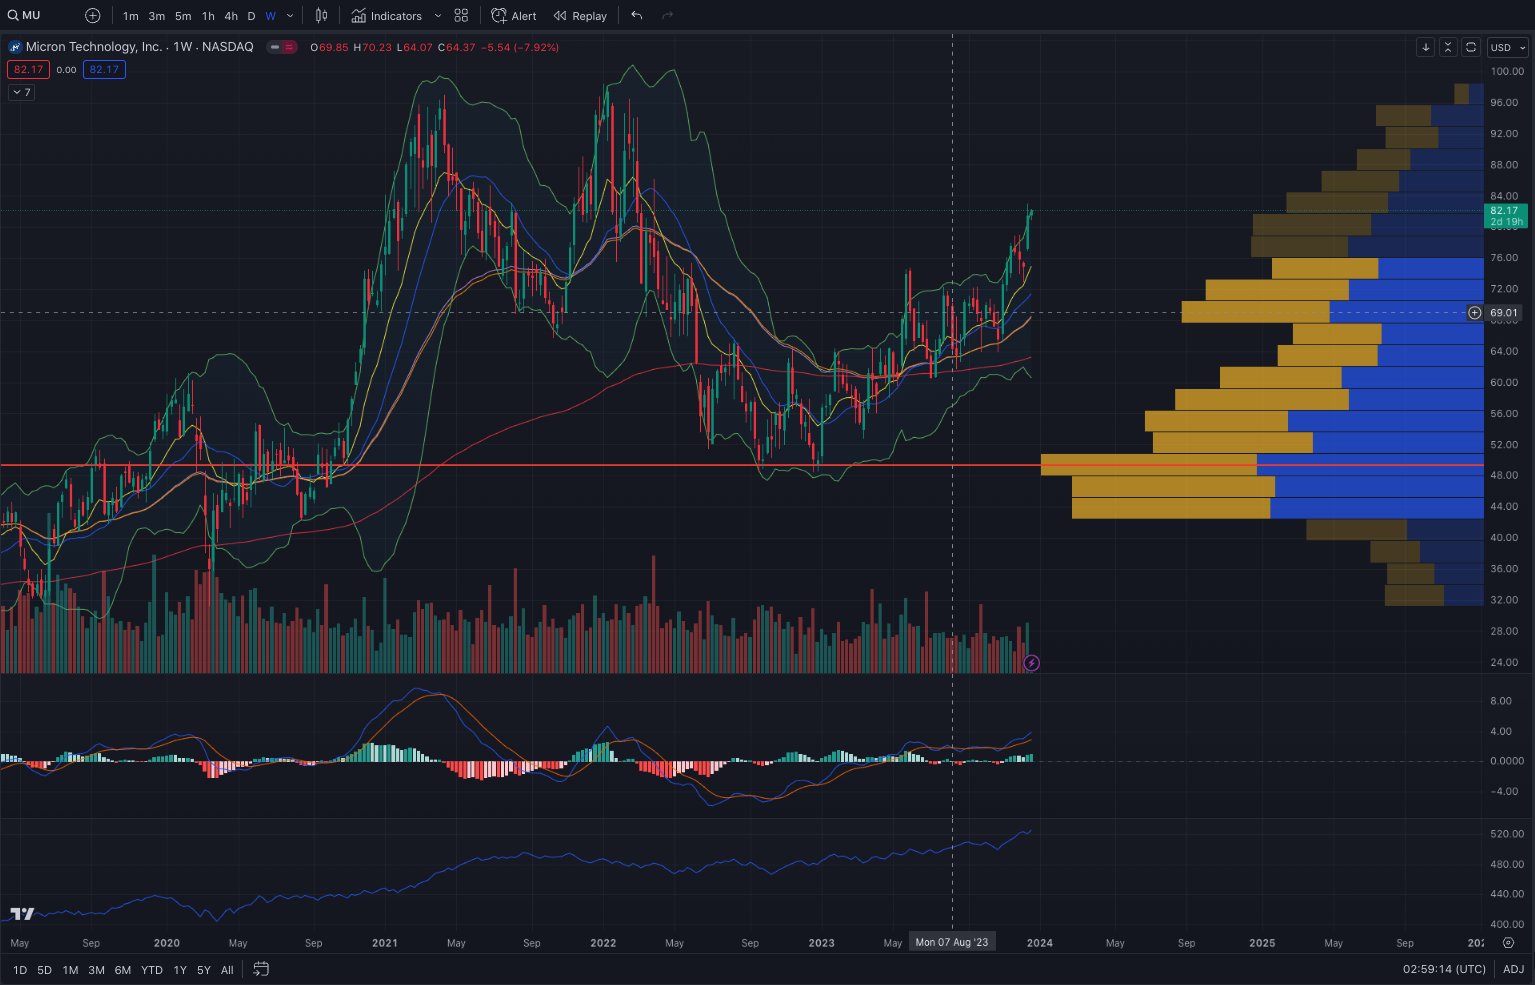The height and width of the screenshot is (985, 1535).
Task: Open the candlestick chart type selector
Action: tap(321, 15)
